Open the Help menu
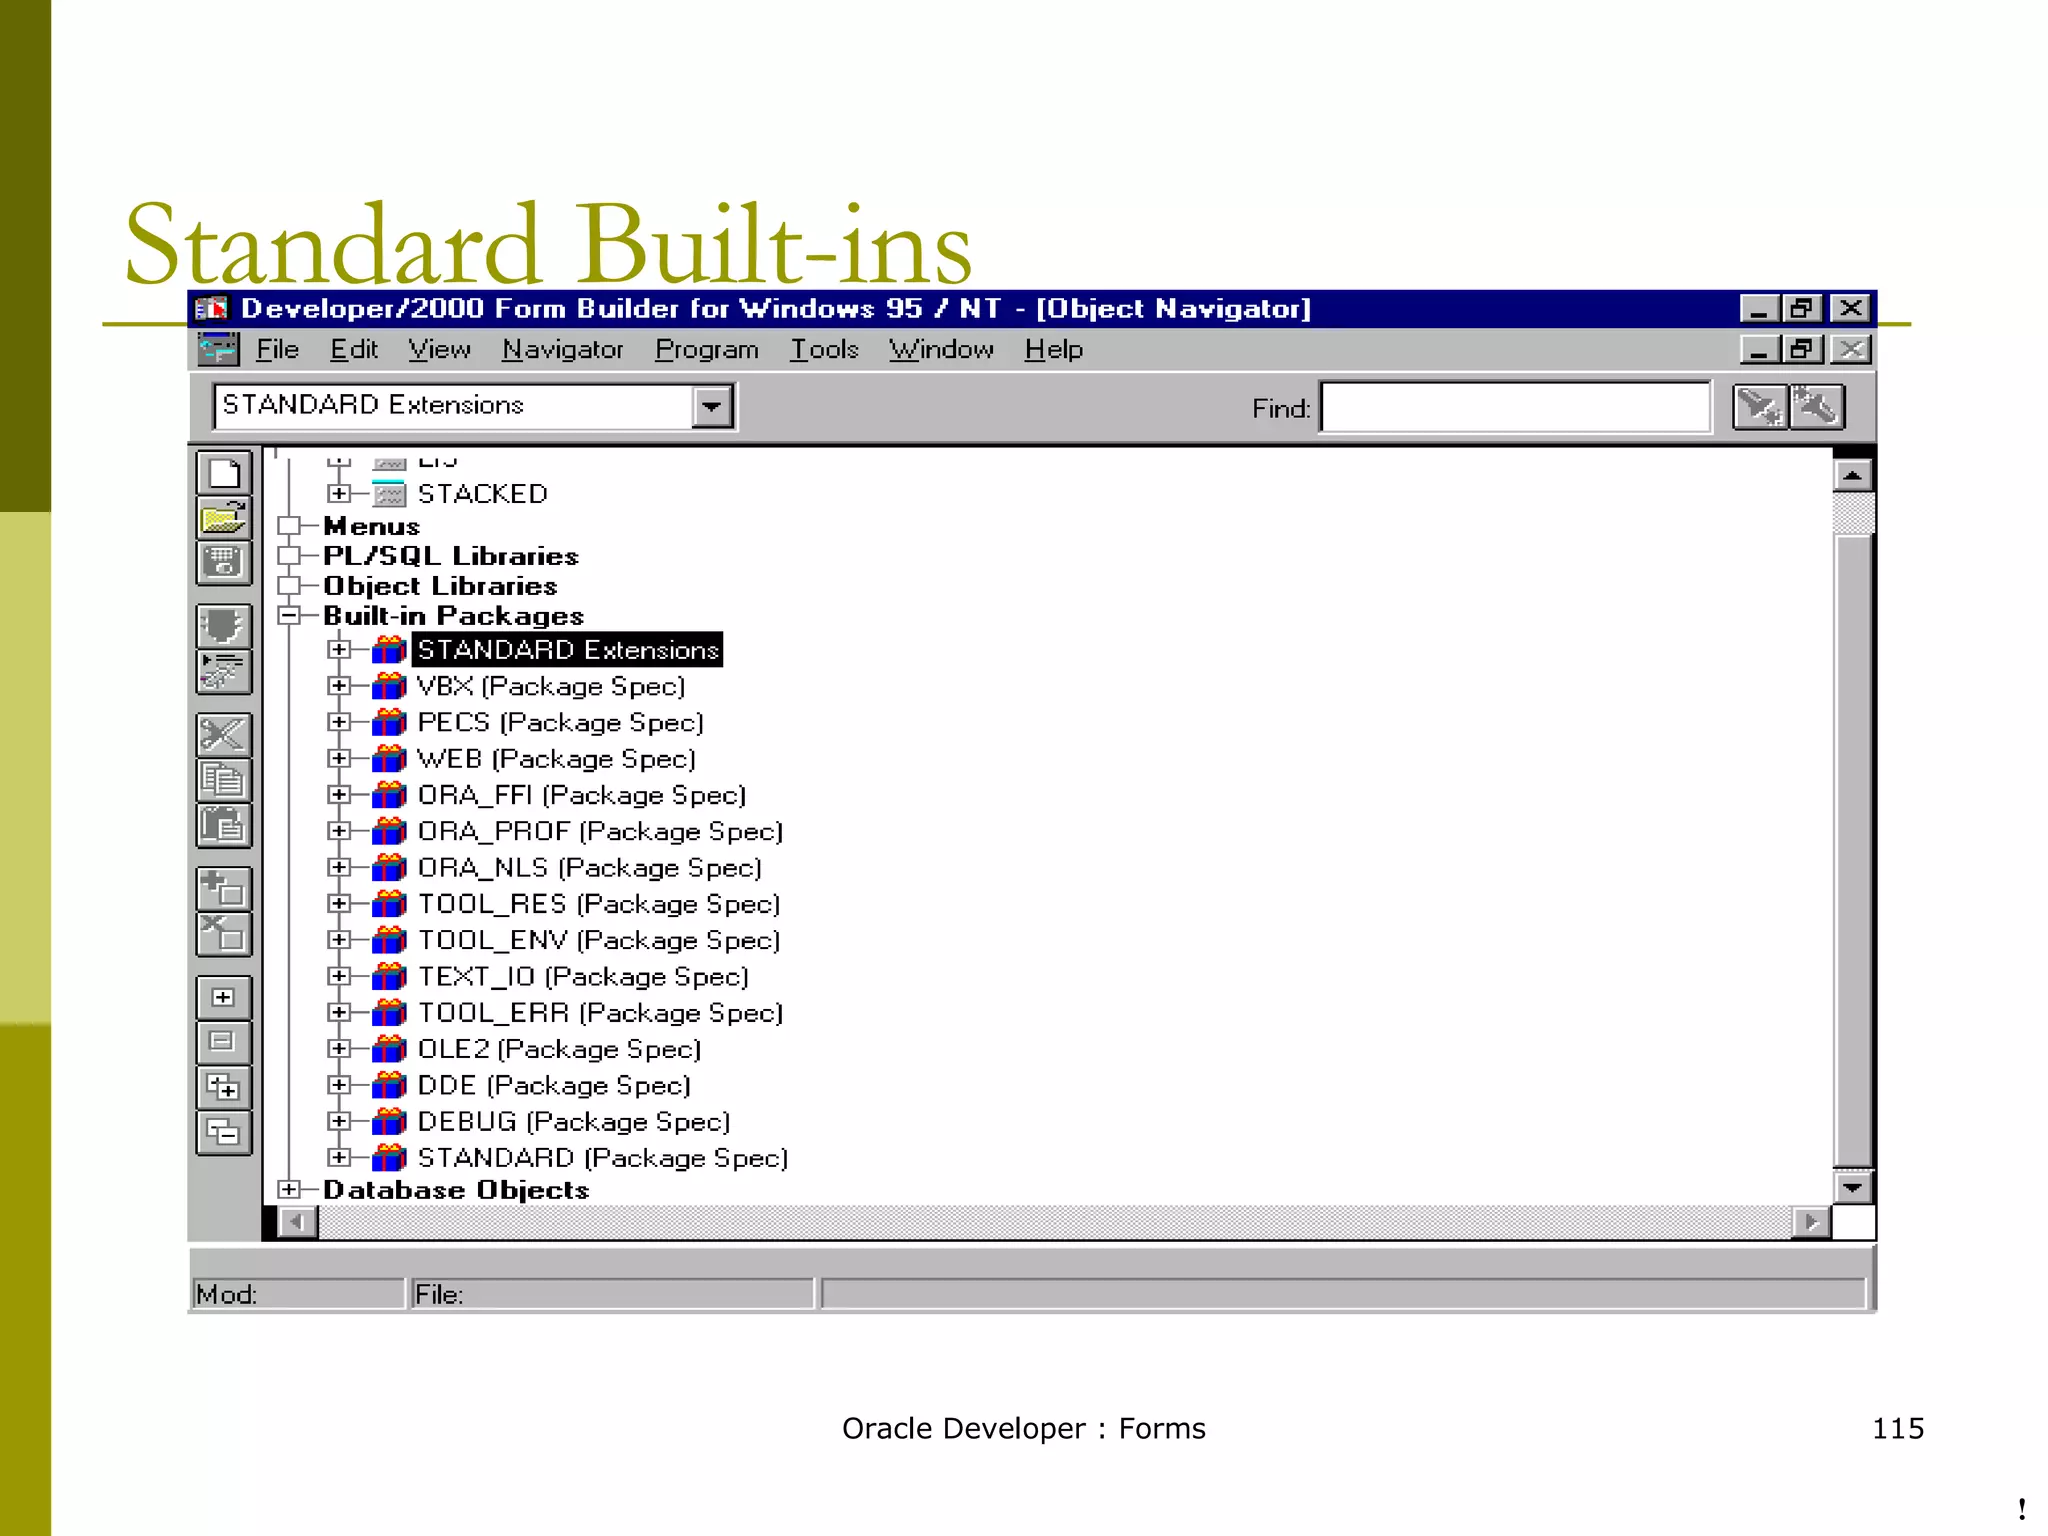The width and height of the screenshot is (2048, 1536). point(1054,349)
